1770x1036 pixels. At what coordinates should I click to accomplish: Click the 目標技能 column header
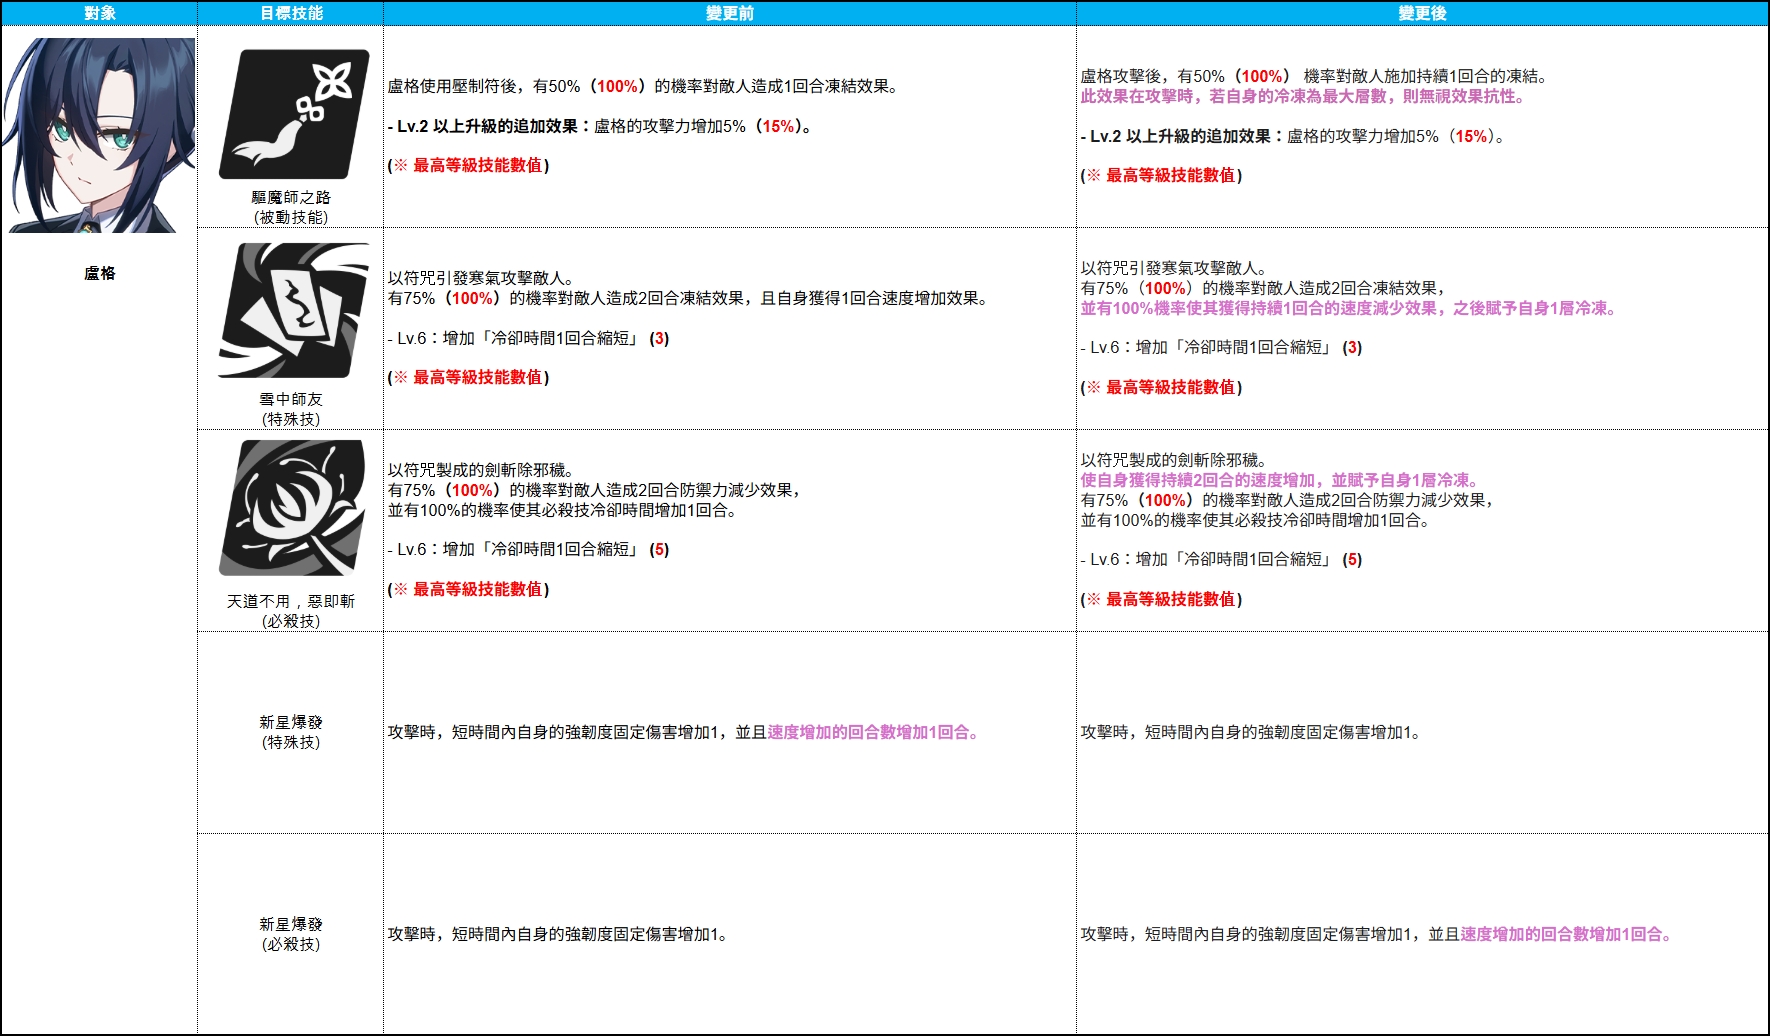tap(291, 13)
